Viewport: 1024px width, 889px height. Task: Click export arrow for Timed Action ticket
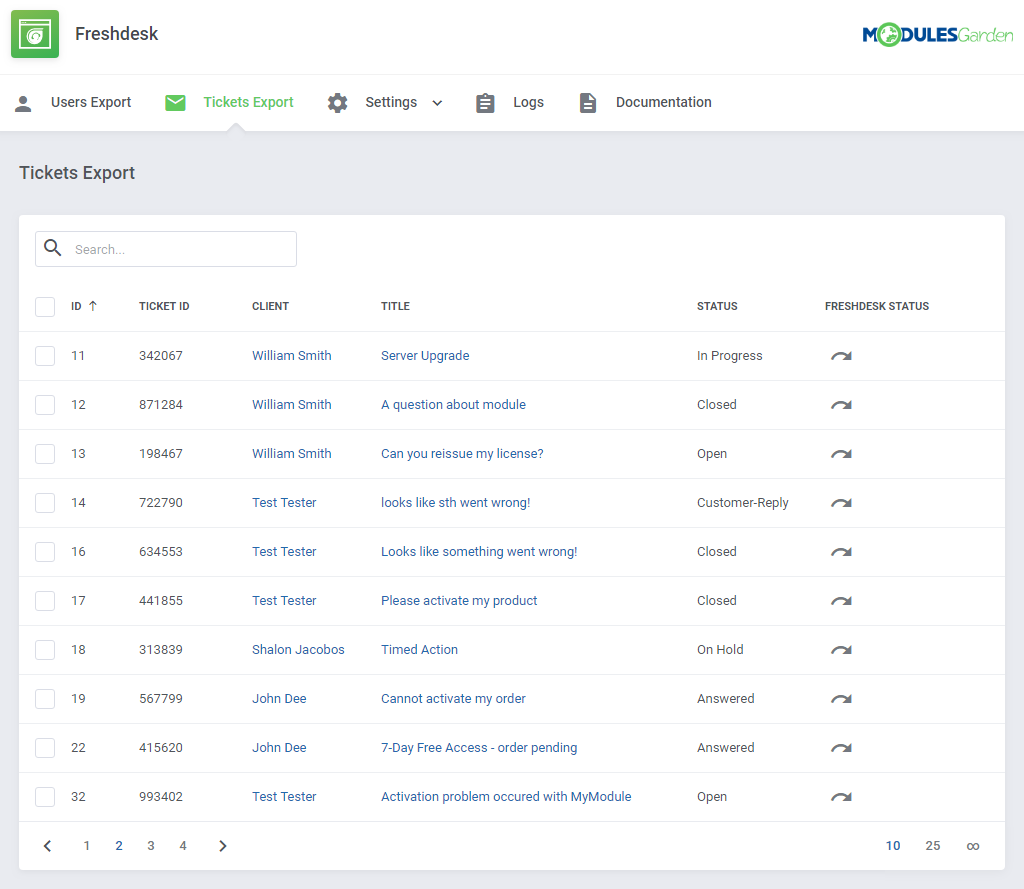pos(841,650)
